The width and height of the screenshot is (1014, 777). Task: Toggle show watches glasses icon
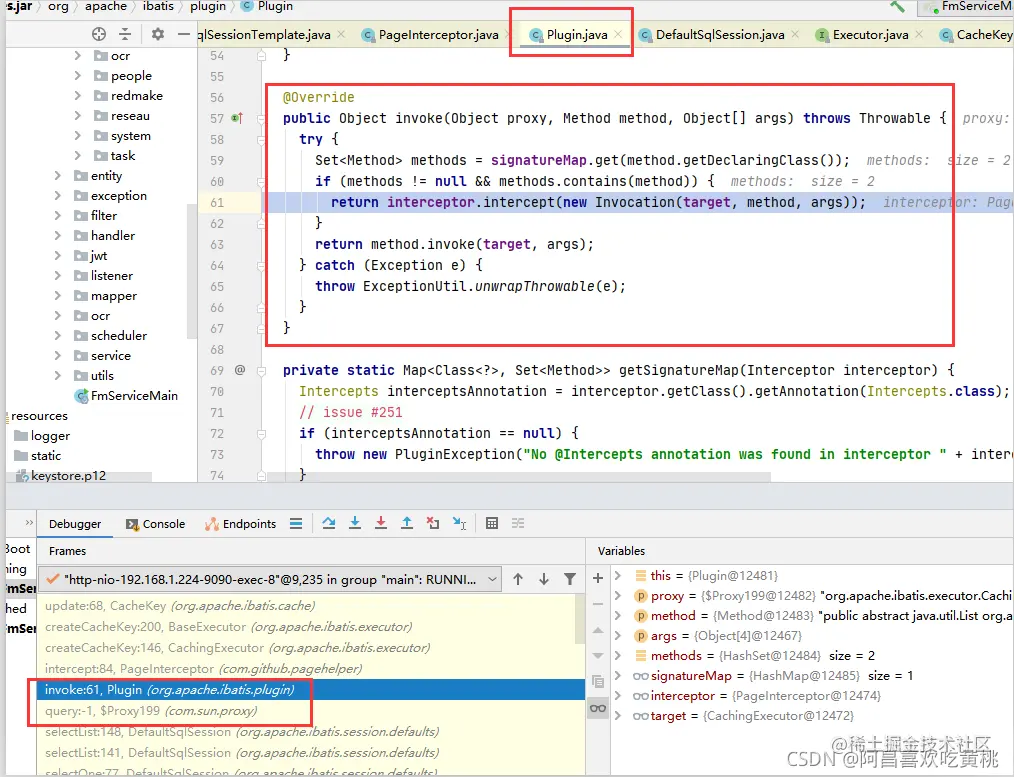(x=598, y=708)
